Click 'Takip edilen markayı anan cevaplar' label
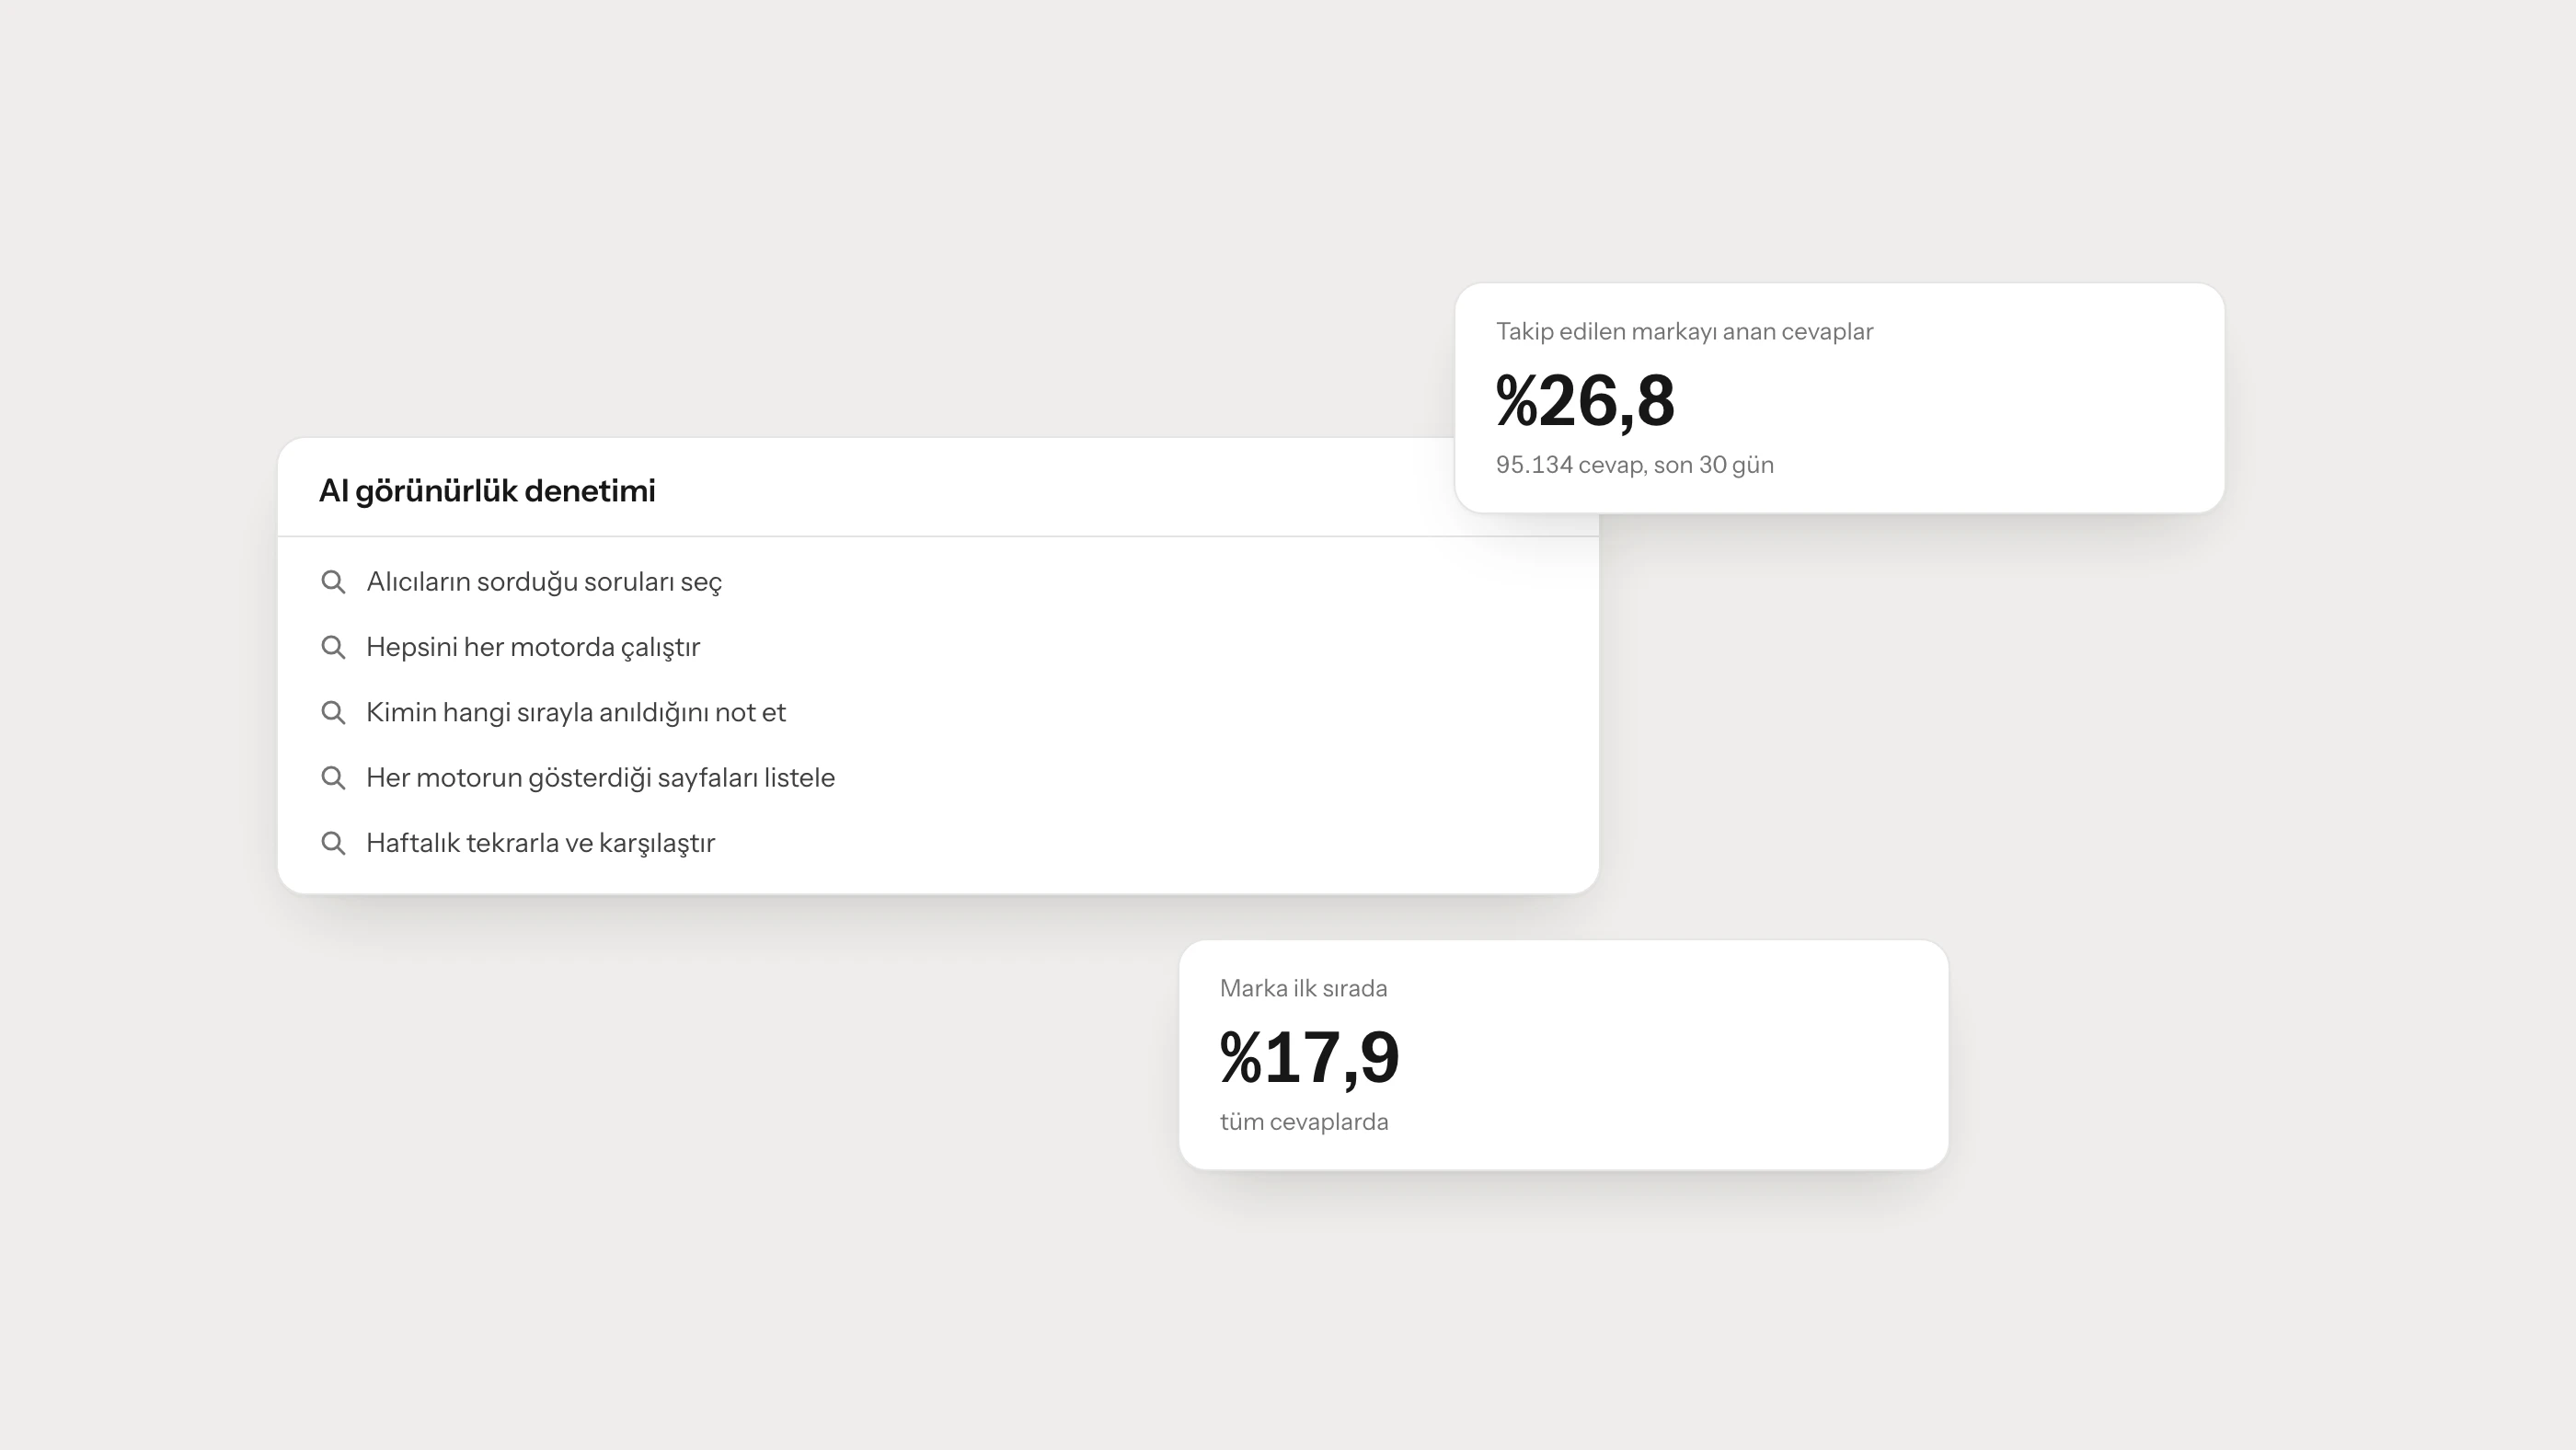Viewport: 2576px width, 1450px height. (x=1684, y=332)
